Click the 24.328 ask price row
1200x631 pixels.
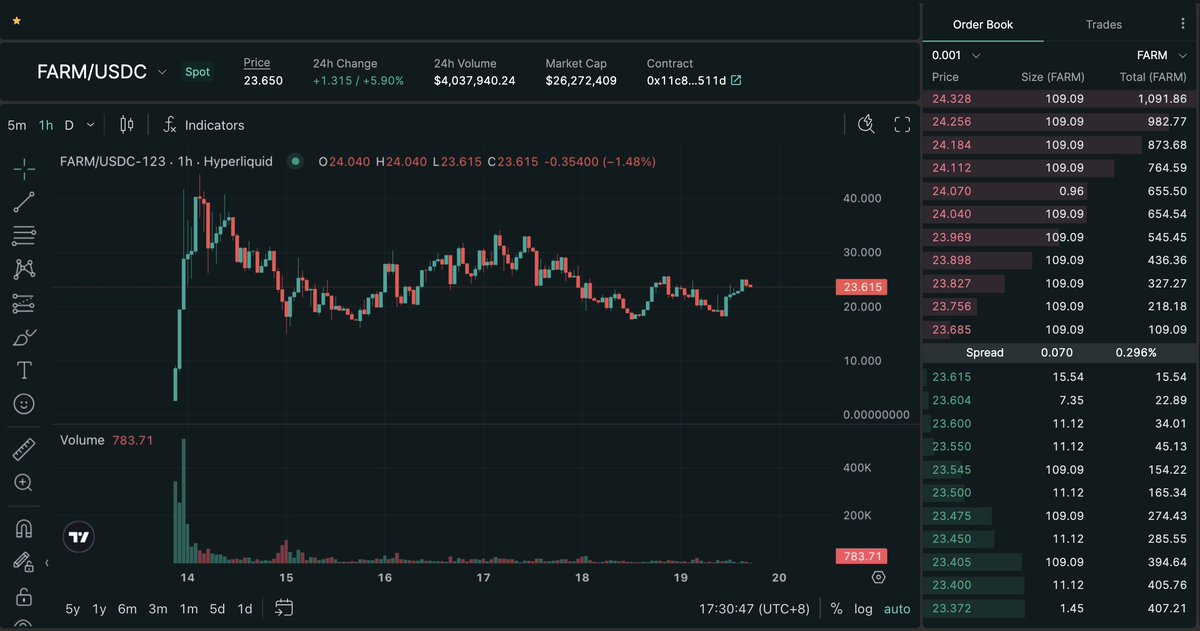pyautogui.click(x=1059, y=99)
